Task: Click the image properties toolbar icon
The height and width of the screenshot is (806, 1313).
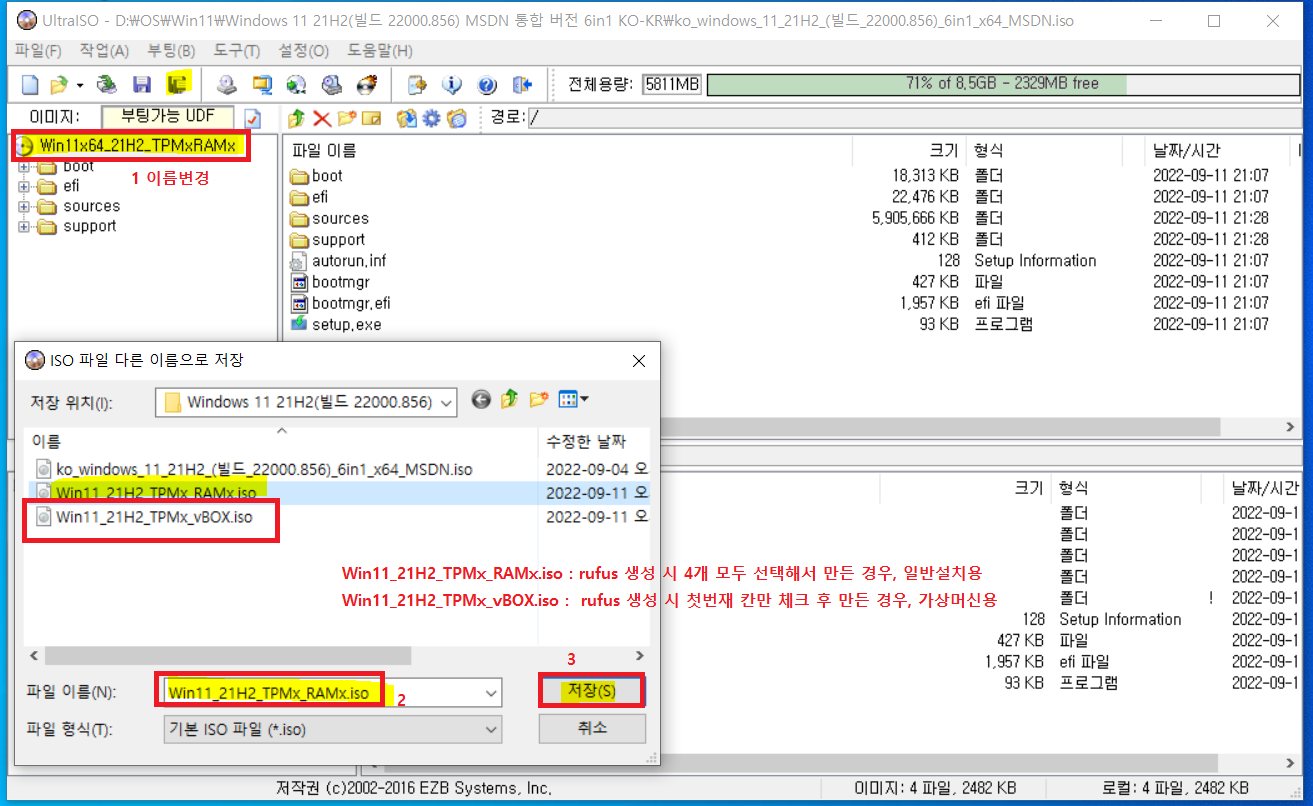Action: click(416, 85)
